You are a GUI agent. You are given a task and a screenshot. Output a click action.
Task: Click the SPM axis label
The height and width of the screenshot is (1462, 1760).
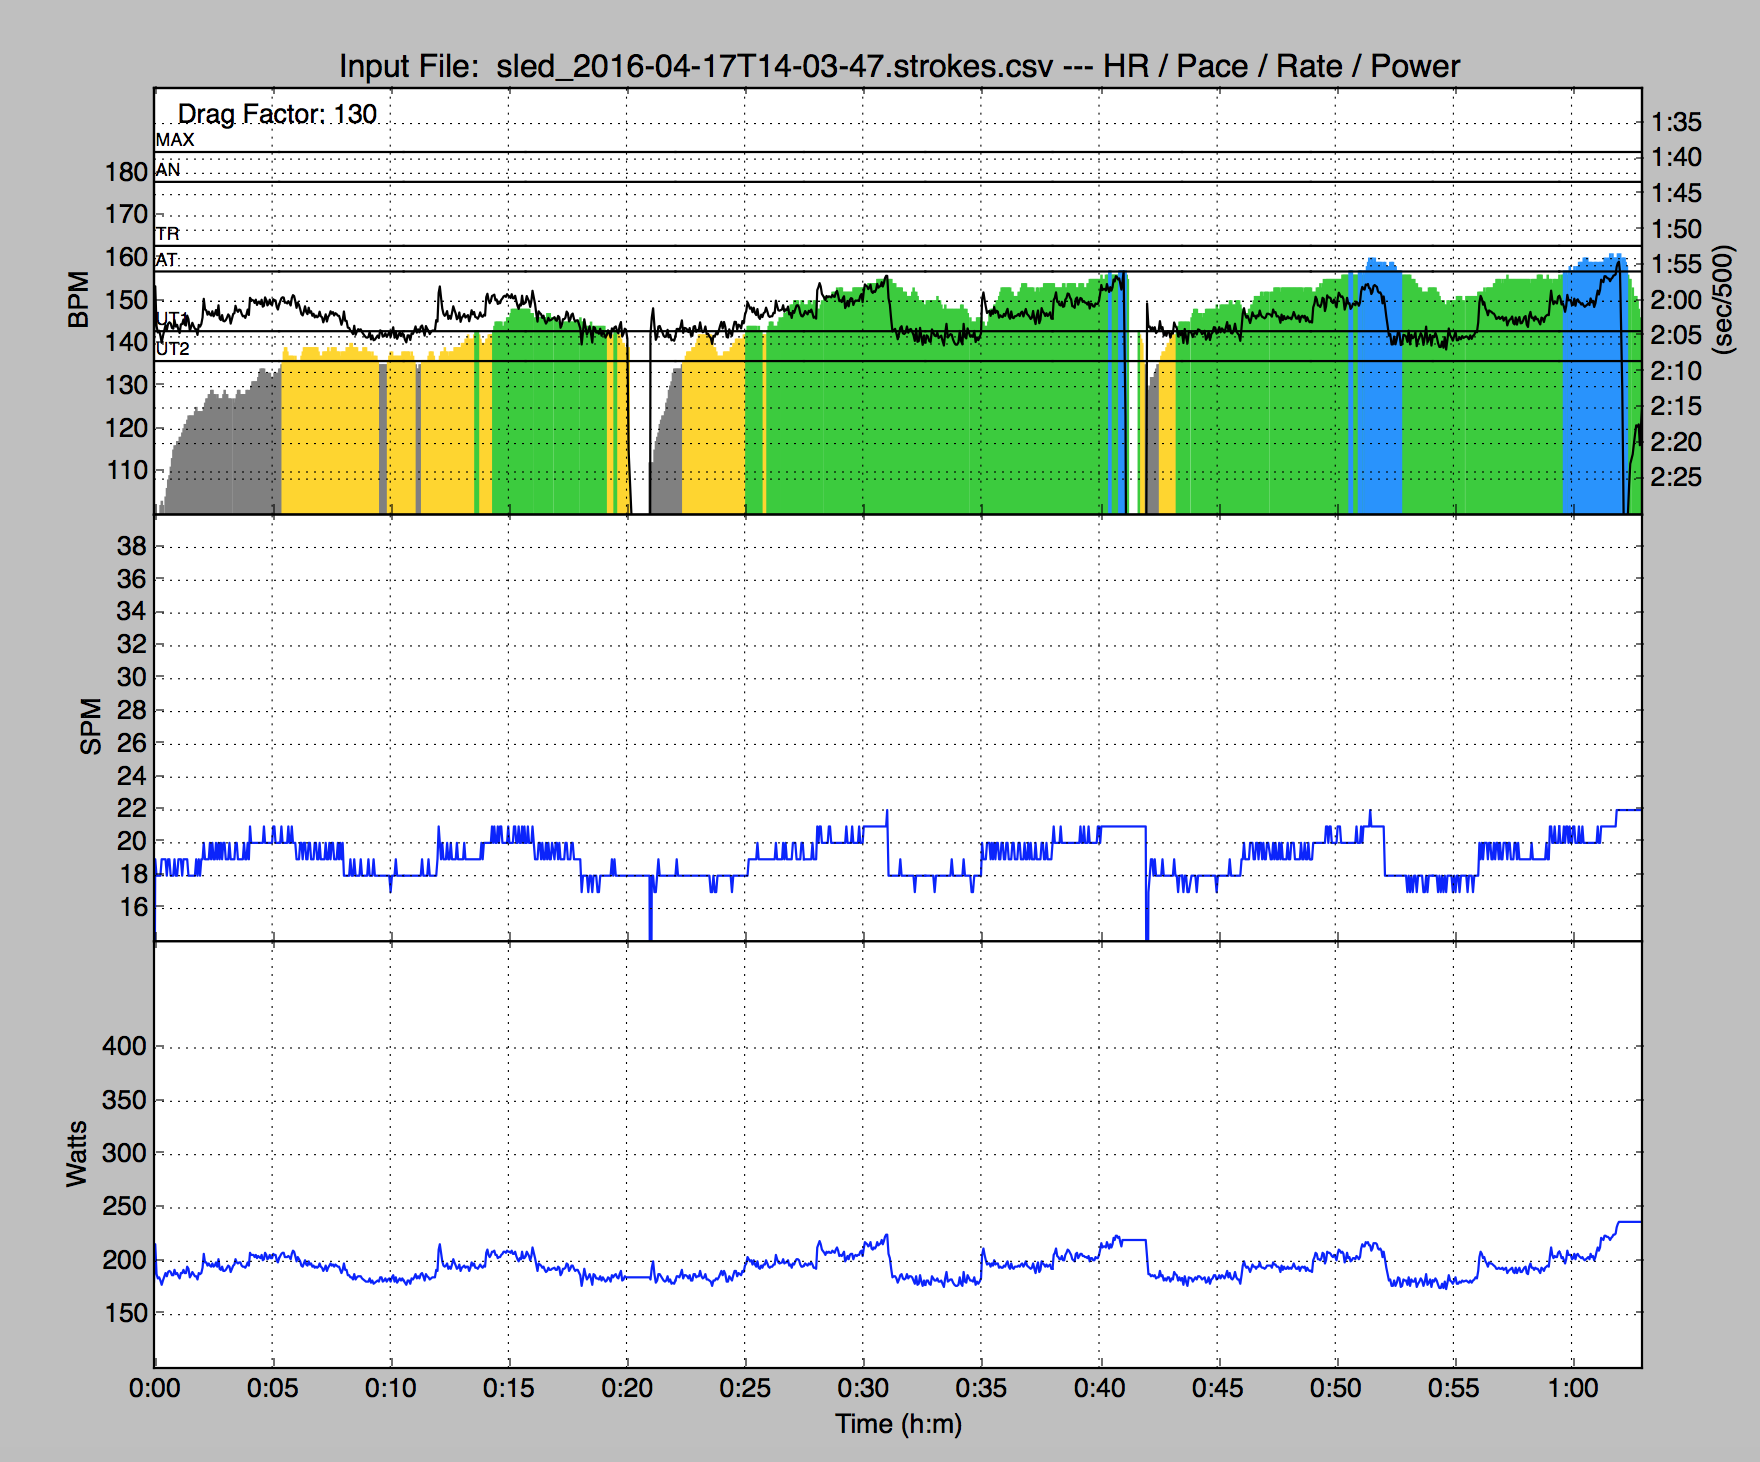tap(91, 726)
